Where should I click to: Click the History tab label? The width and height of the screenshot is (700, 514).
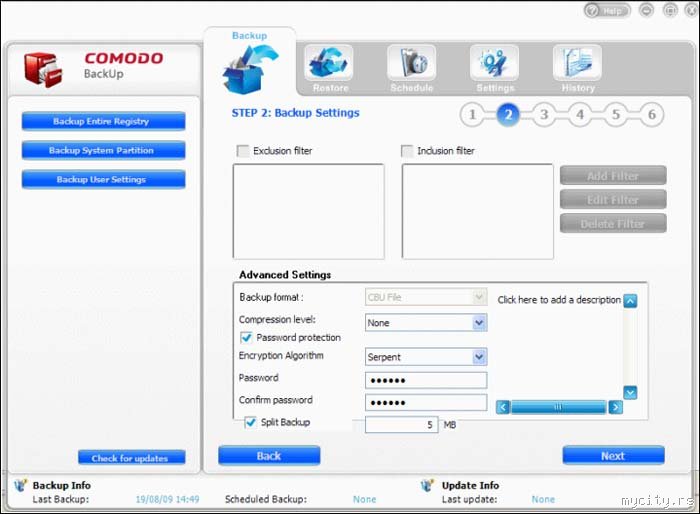(578, 88)
